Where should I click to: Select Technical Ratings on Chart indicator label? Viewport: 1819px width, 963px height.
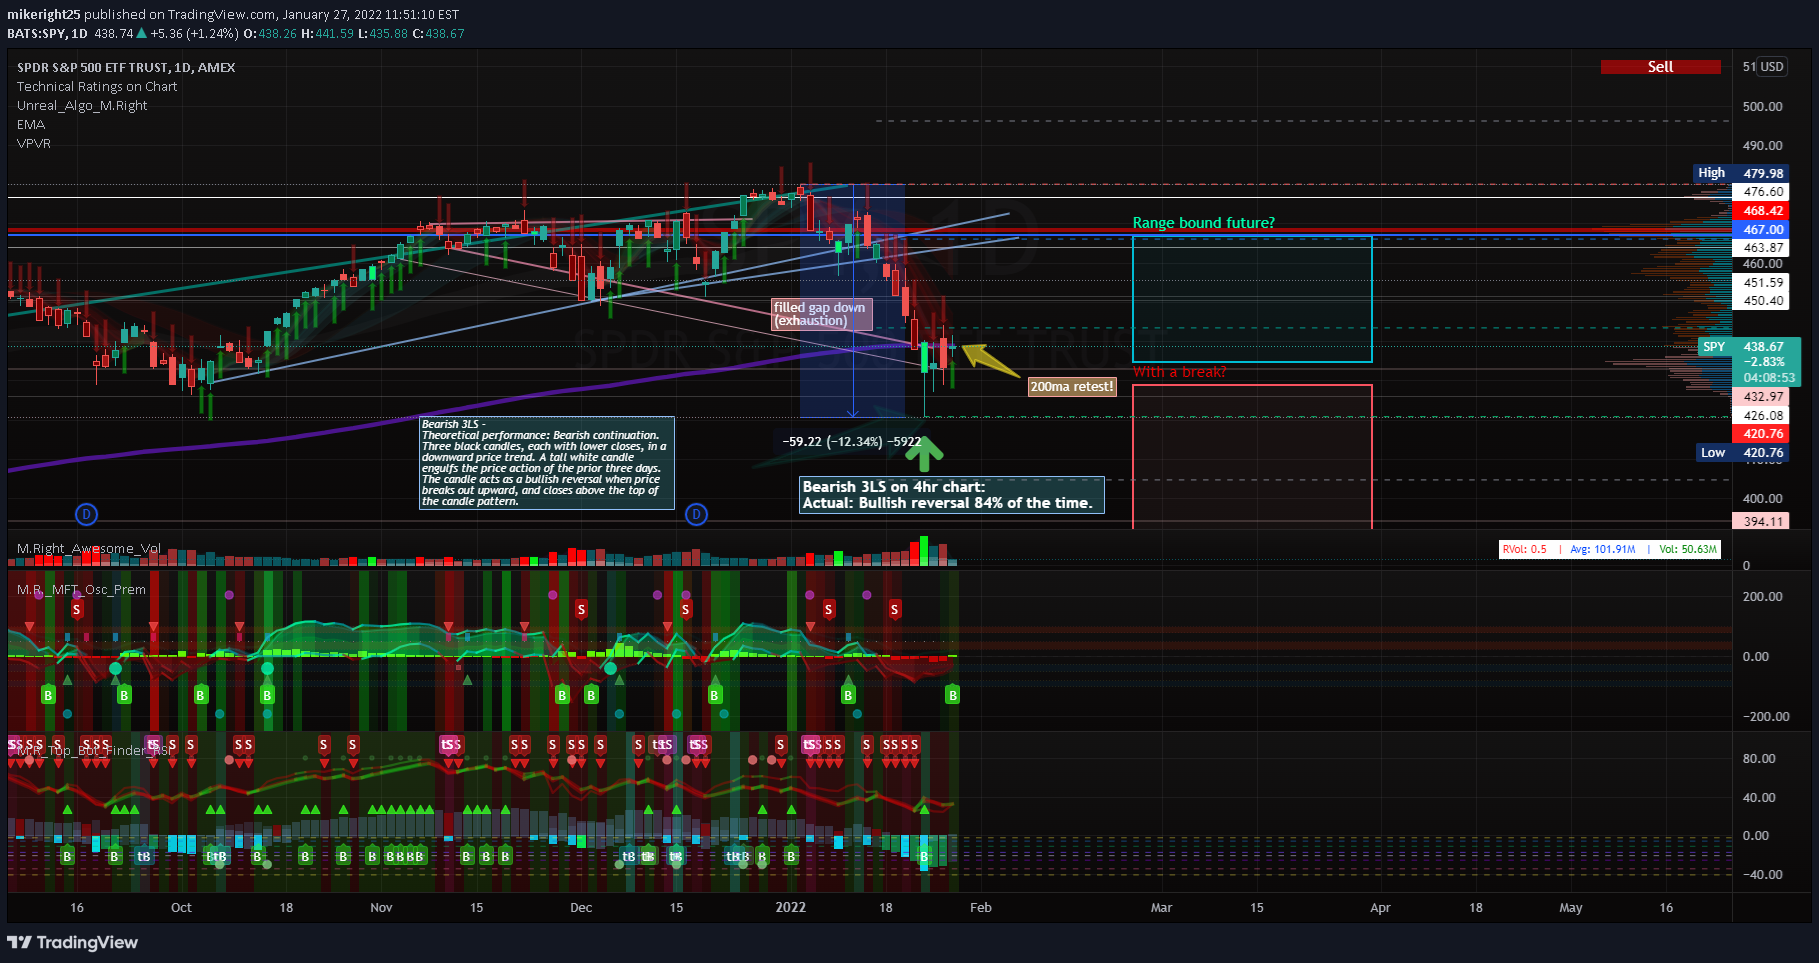97,87
